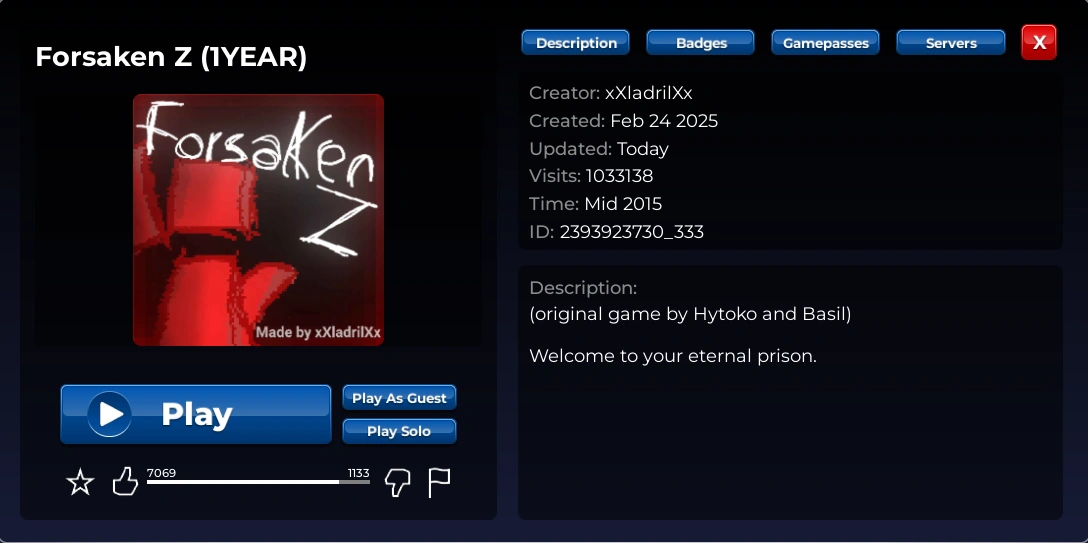Switch to the Description tab
This screenshot has width=1088, height=543.
[x=575, y=42]
